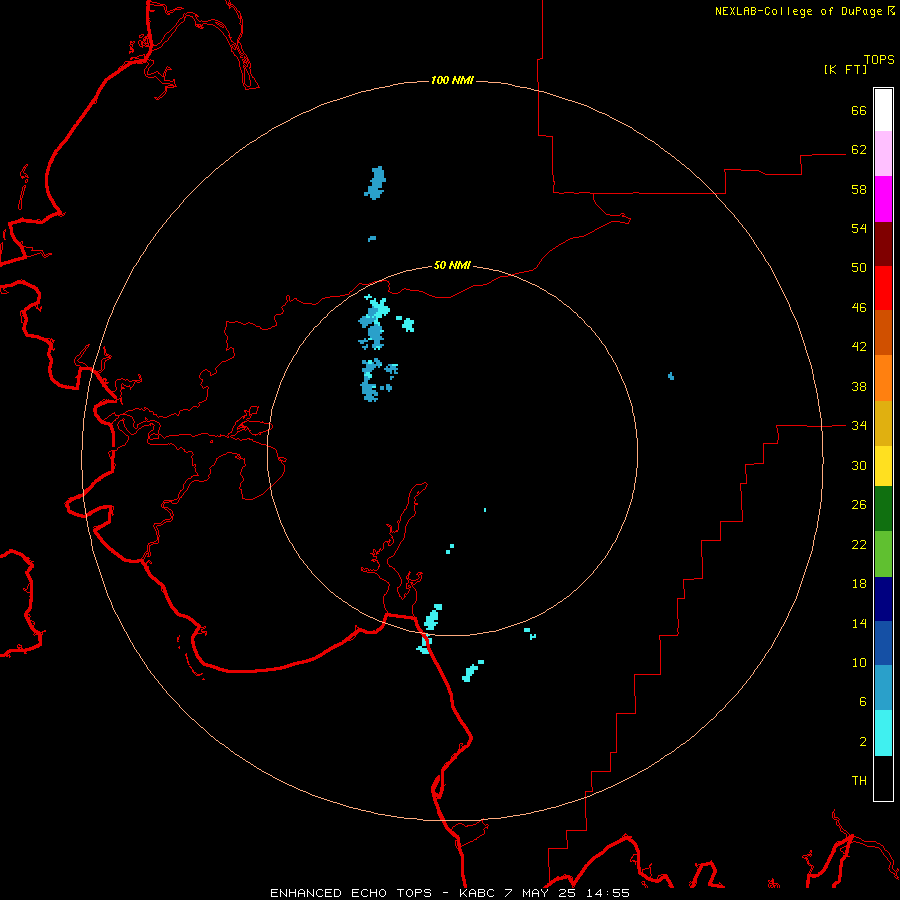Click the "TOPS" legend heading
900x900 pixels.
879,59
